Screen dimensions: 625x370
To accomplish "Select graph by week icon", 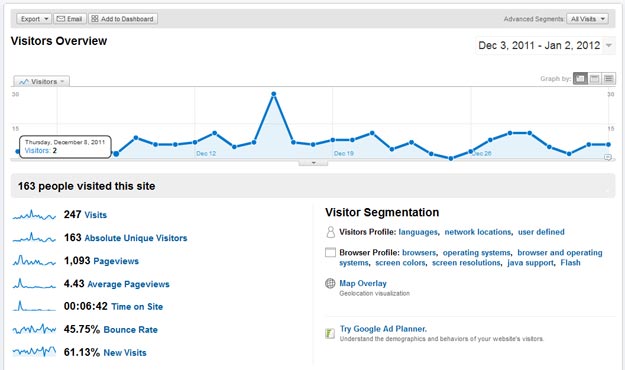I will click(x=594, y=79).
